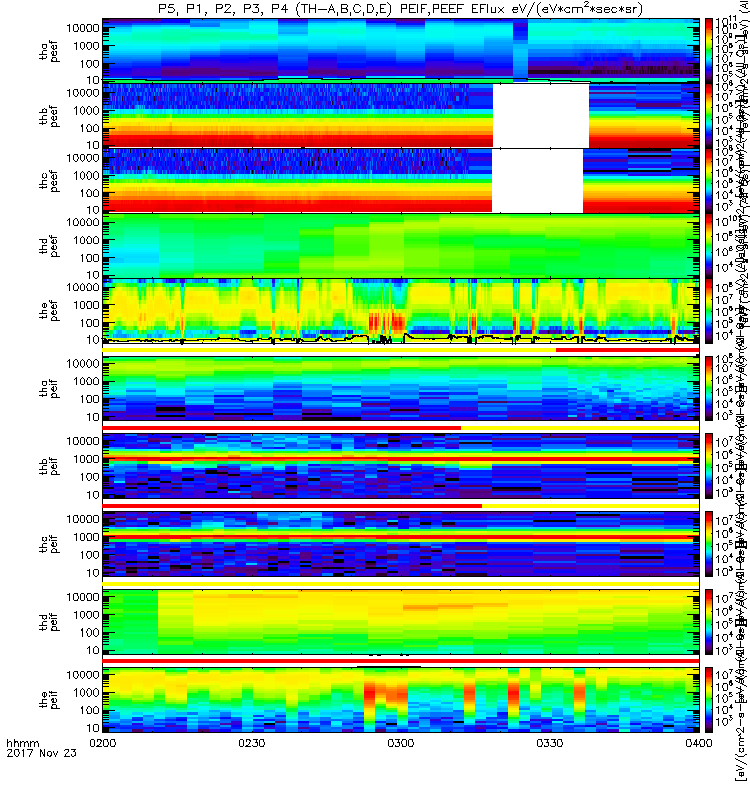Click the white data gap in thc peef panel
The width and height of the screenshot is (750, 800).
537,181
